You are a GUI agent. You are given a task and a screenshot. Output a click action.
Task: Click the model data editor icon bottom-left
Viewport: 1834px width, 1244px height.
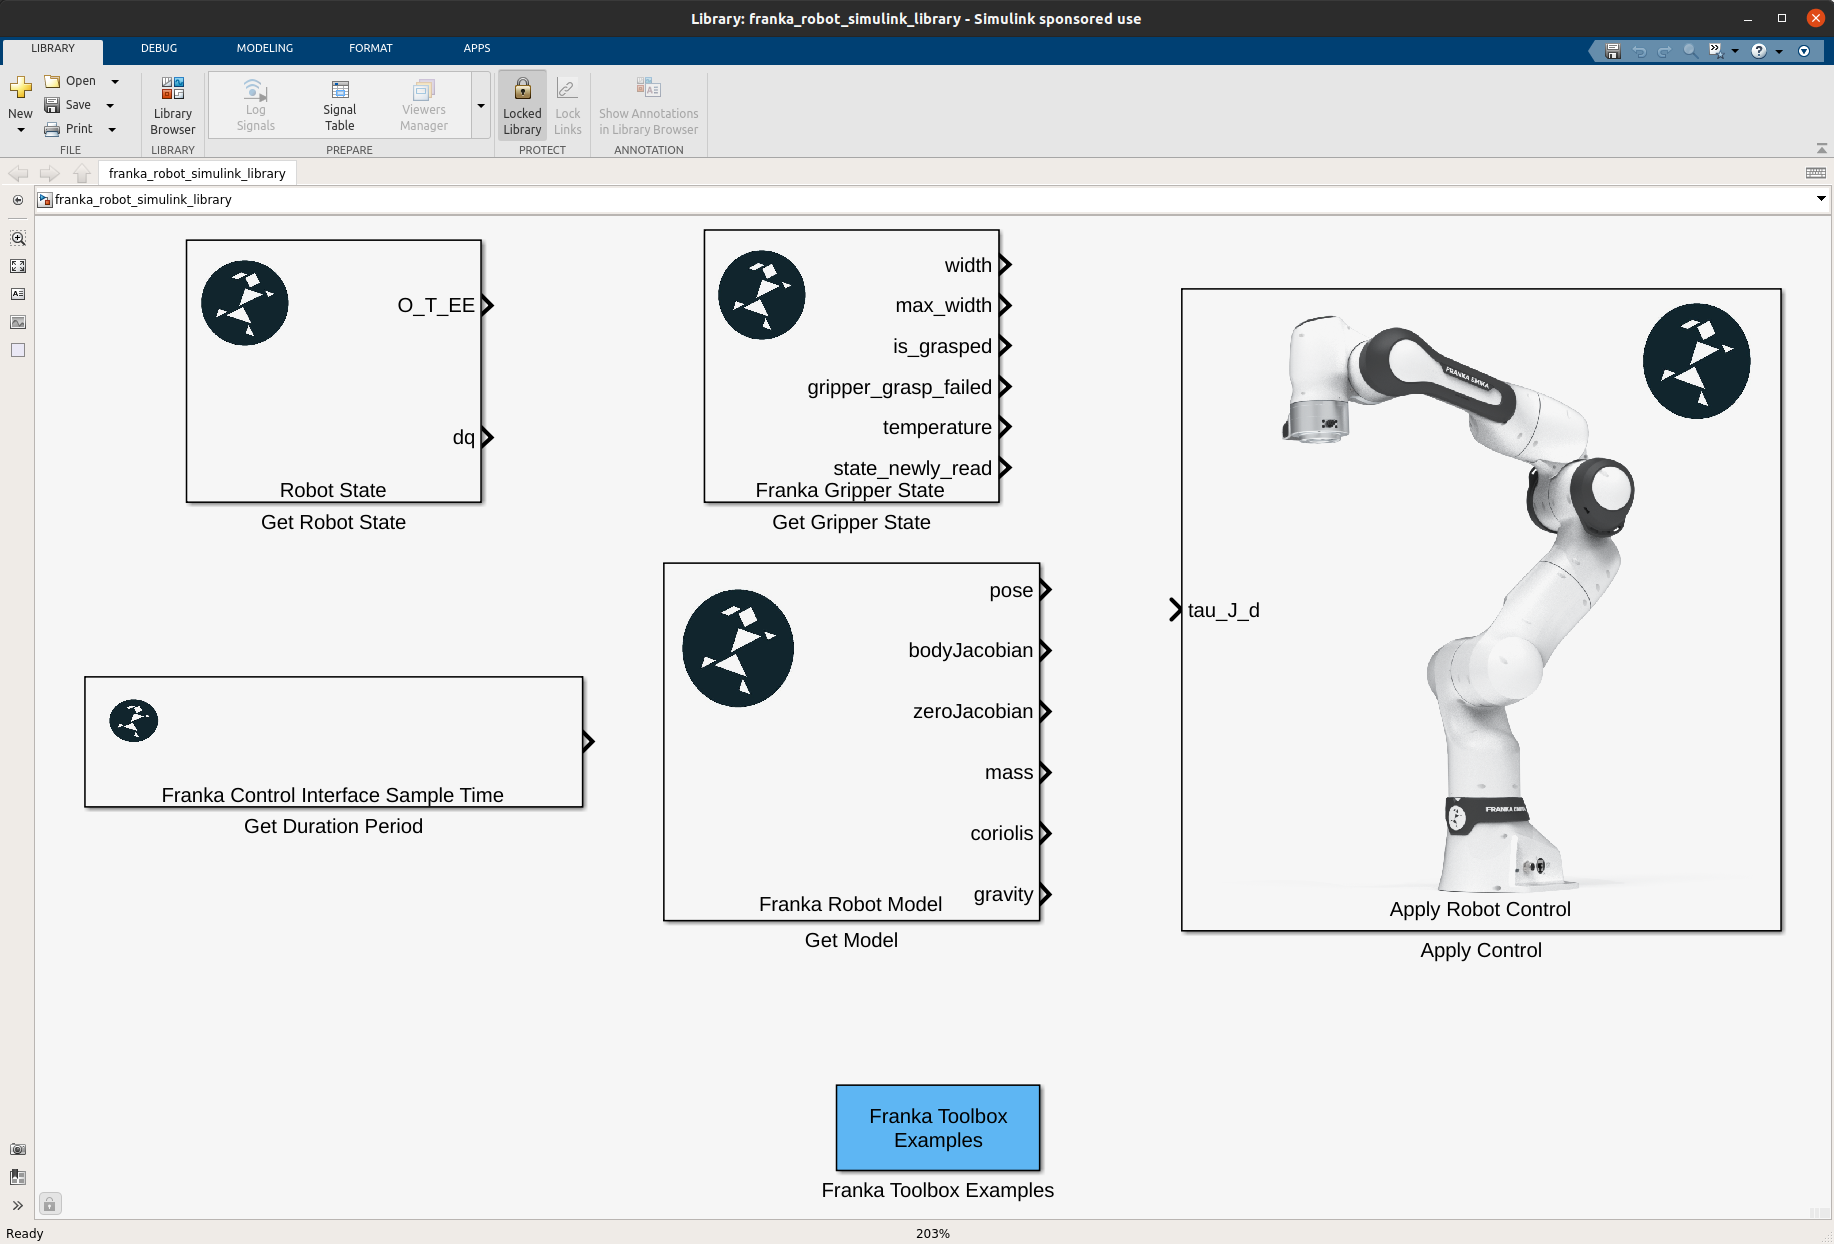[18, 1177]
